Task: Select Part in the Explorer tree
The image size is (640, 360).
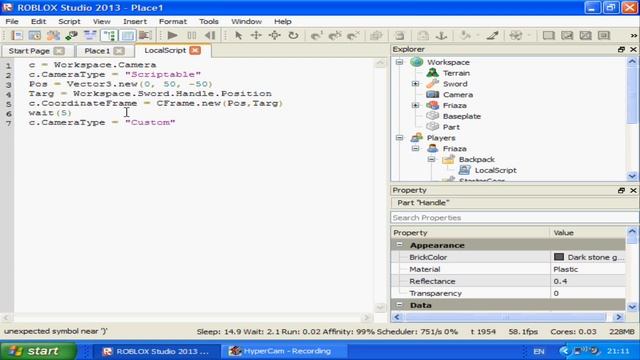Action: click(x=451, y=127)
